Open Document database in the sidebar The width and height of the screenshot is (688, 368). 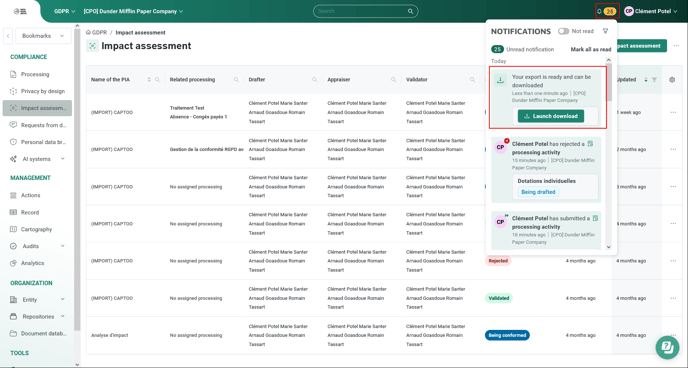[38, 333]
